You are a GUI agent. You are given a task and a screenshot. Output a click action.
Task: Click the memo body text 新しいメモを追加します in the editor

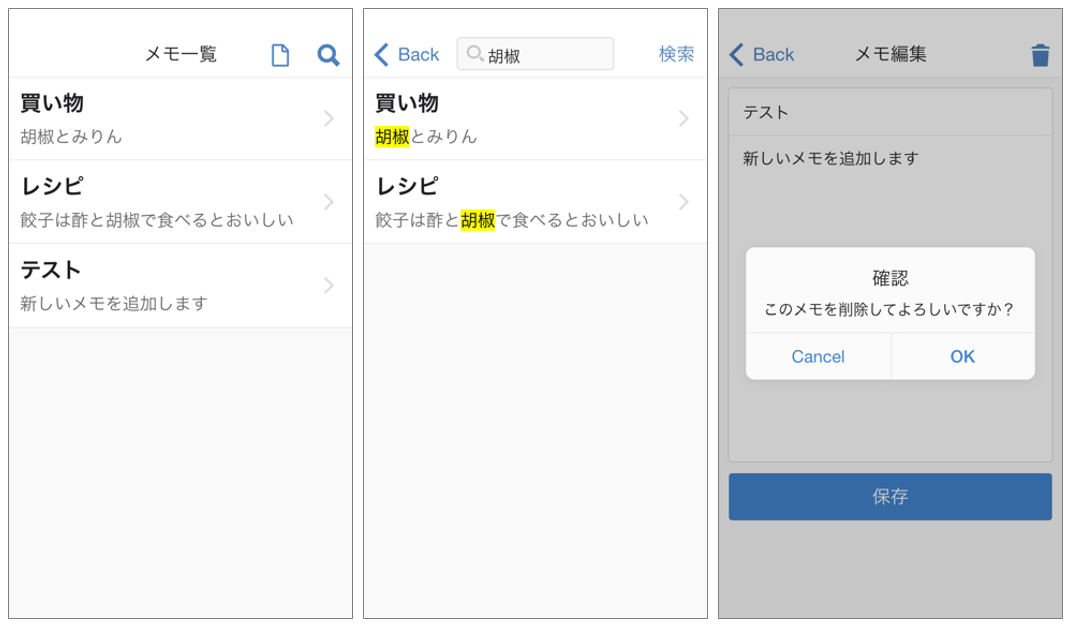click(830, 158)
